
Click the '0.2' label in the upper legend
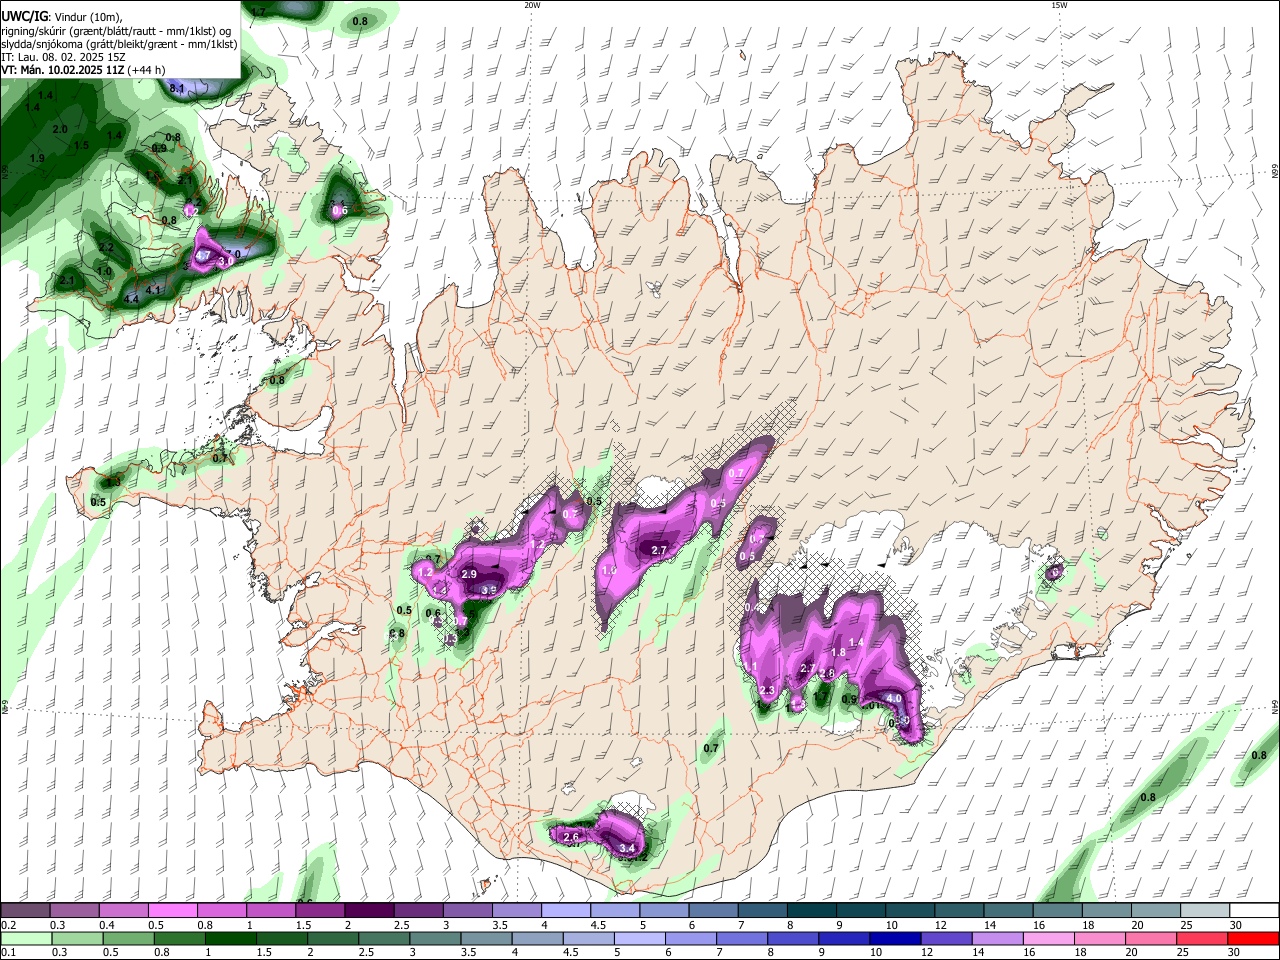8,925
